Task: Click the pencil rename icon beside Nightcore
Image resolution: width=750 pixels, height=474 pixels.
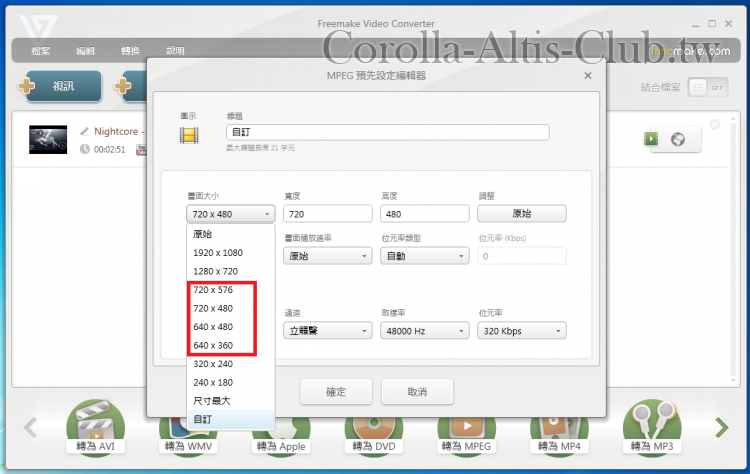Action: [85, 131]
